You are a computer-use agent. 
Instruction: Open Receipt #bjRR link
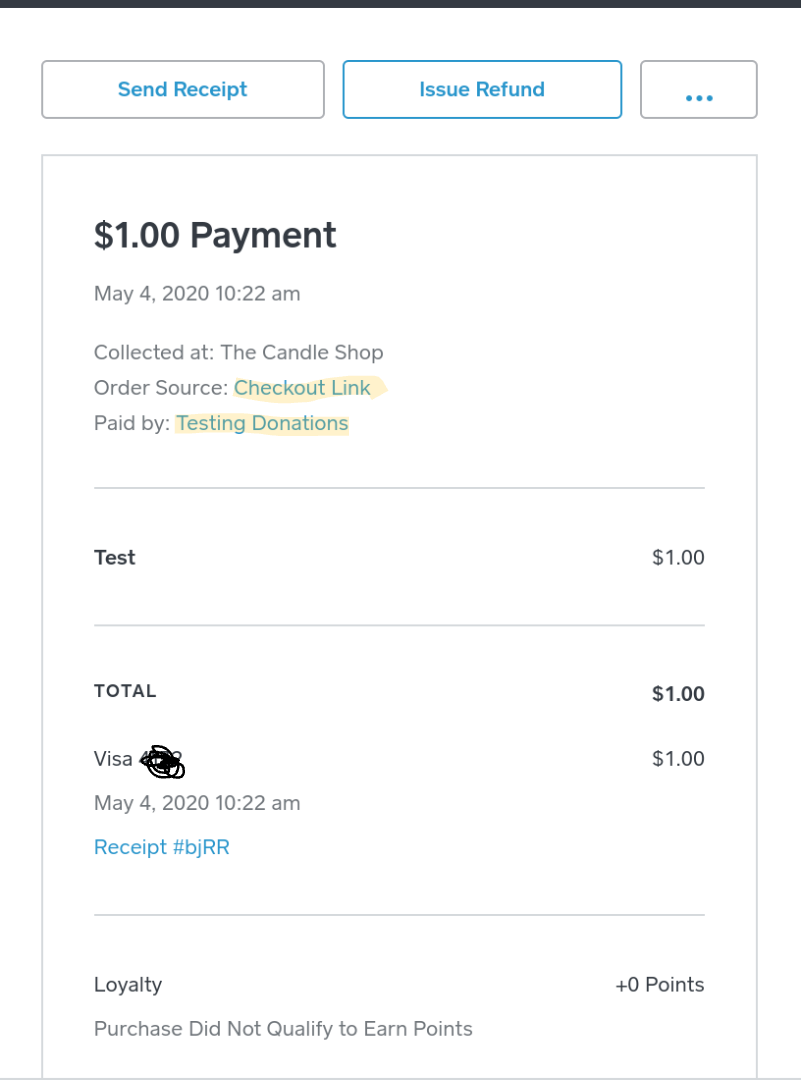tap(162, 847)
